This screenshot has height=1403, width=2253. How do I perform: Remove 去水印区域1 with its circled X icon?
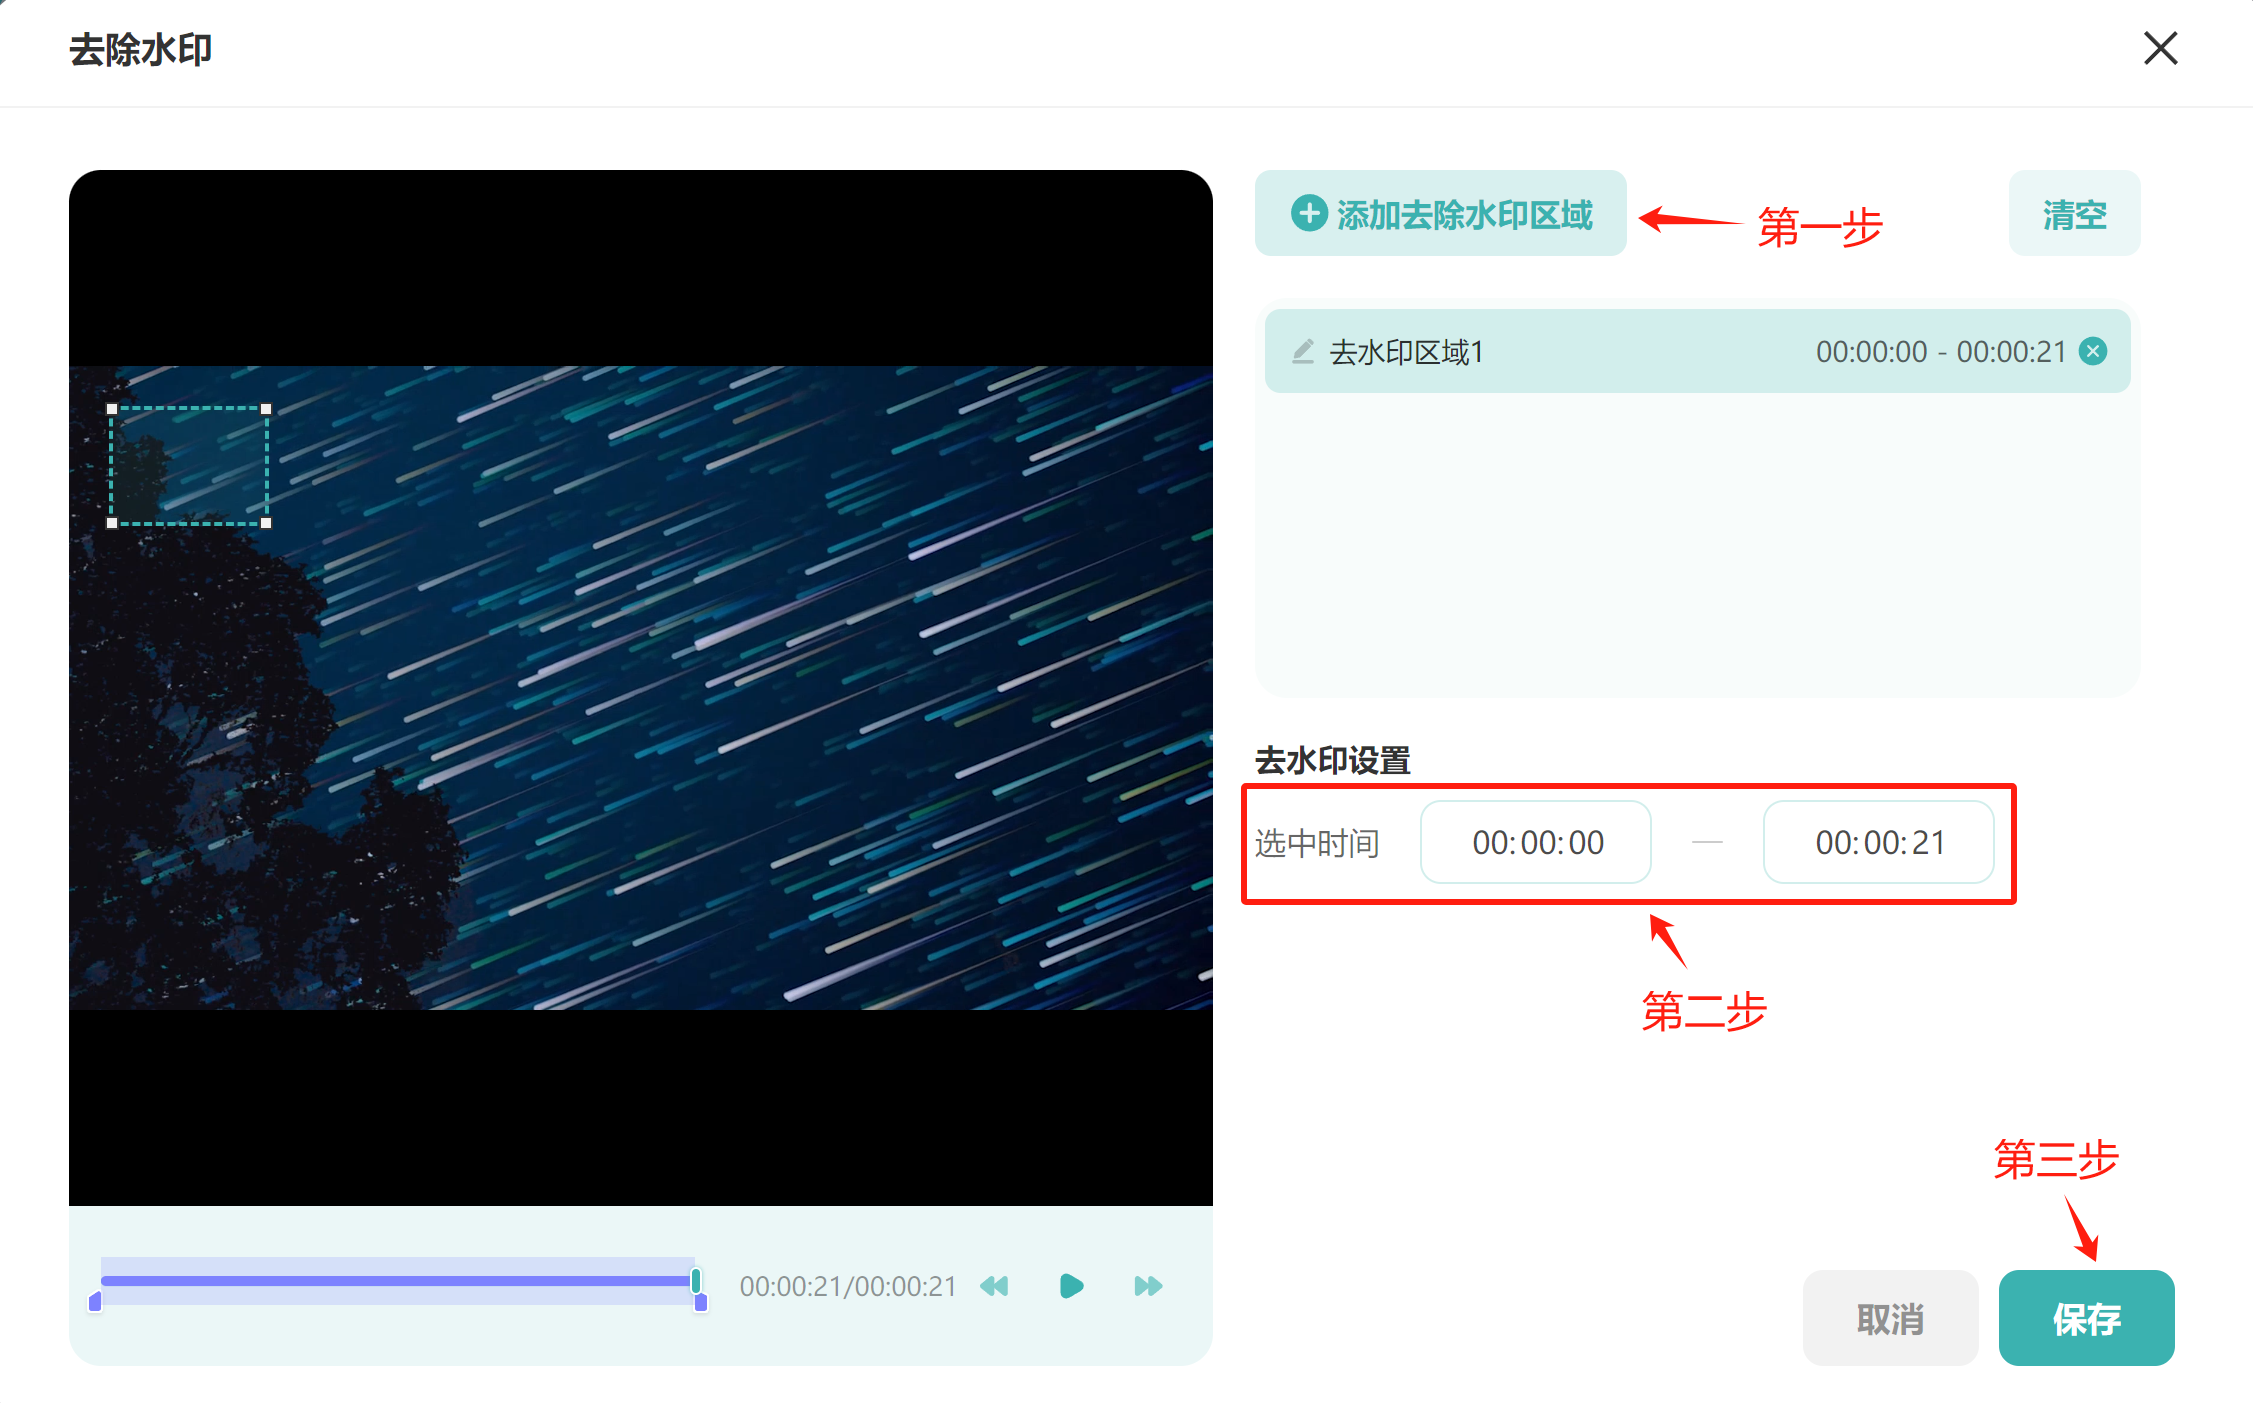(2093, 351)
